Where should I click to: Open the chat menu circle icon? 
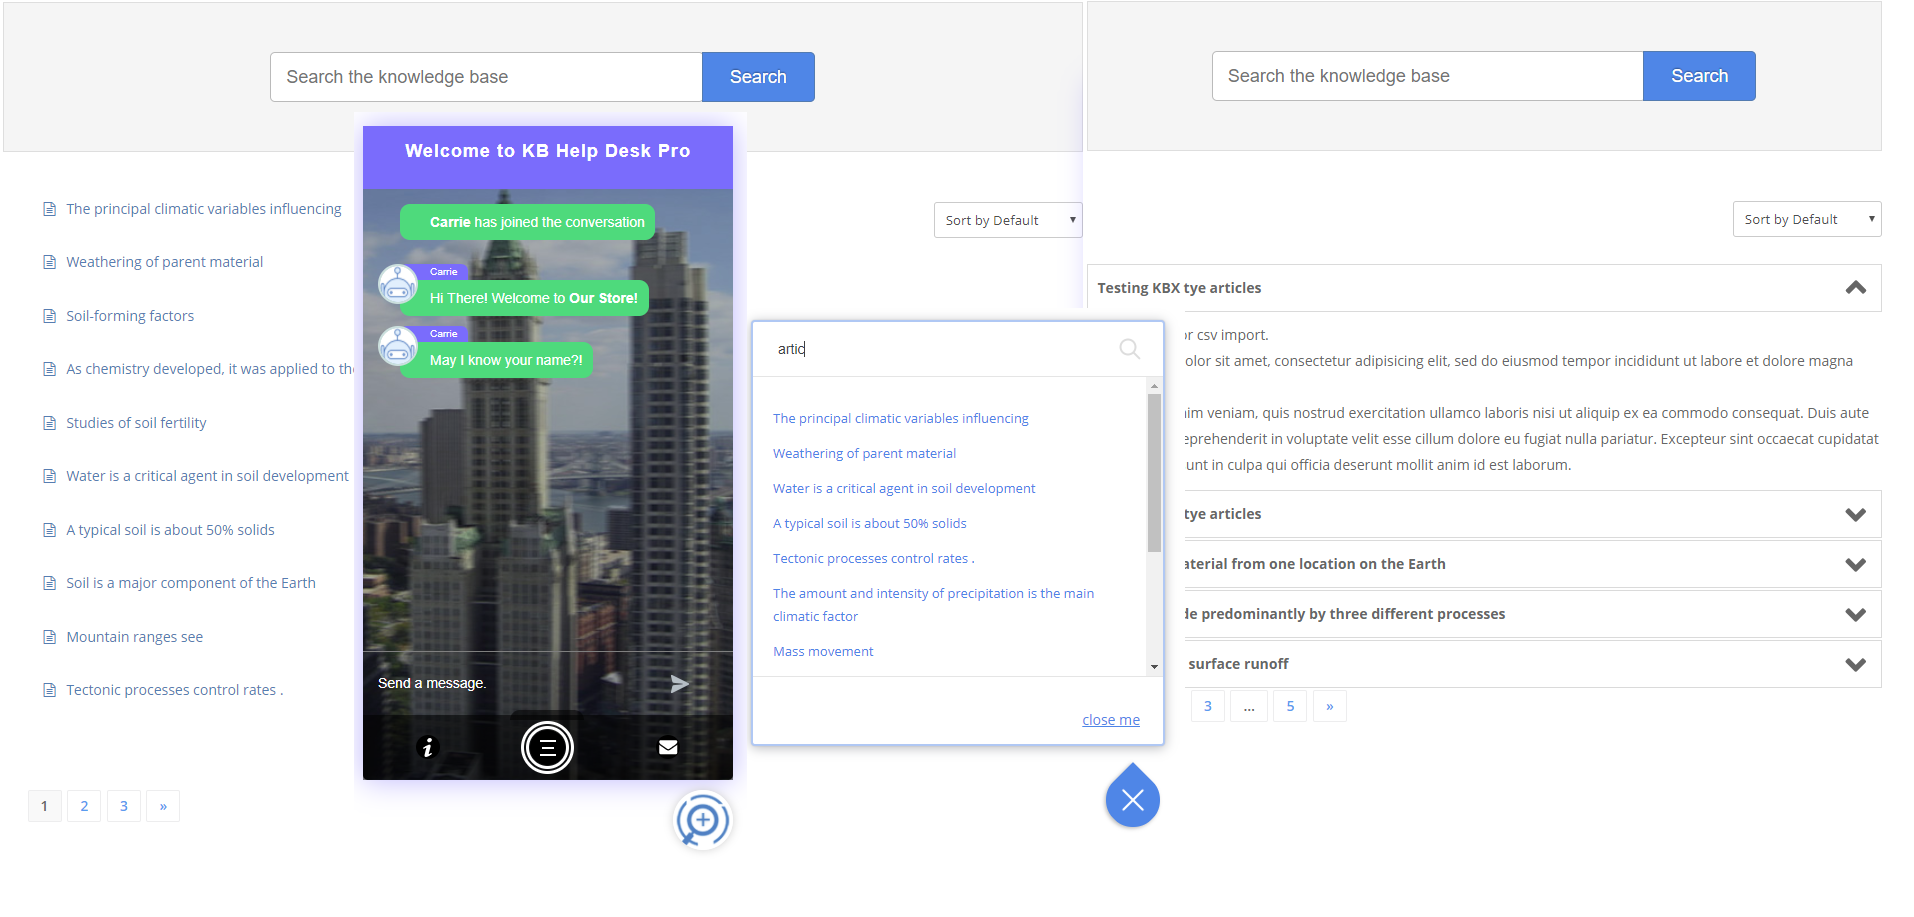(x=547, y=747)
